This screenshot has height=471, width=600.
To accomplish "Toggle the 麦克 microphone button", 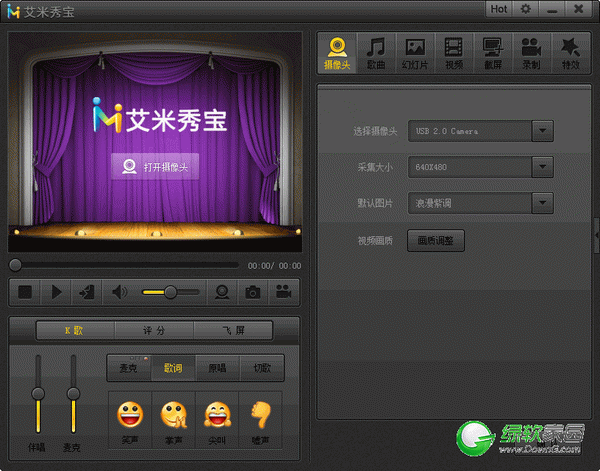I will click(129, 368).
